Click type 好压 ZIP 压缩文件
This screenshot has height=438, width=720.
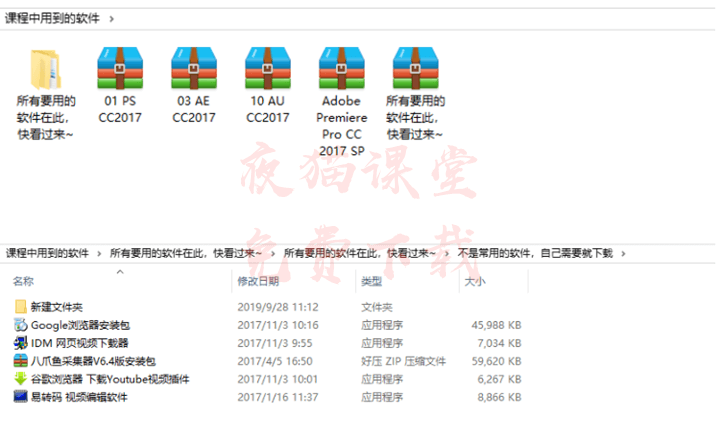tap(403, 361)
